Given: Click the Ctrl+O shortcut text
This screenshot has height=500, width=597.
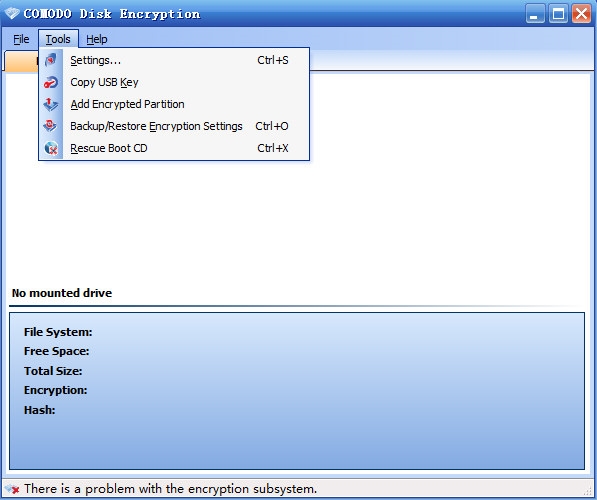Looking at the screenshot, I should pos(272,126).
